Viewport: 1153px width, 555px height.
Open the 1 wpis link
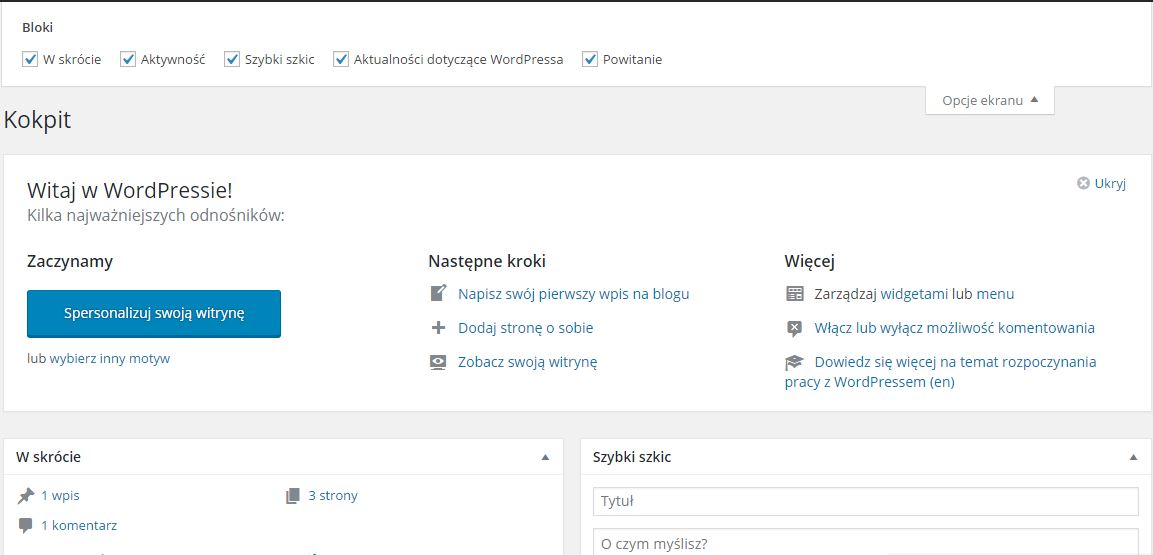pyautogui.click(x=60, y=495)
